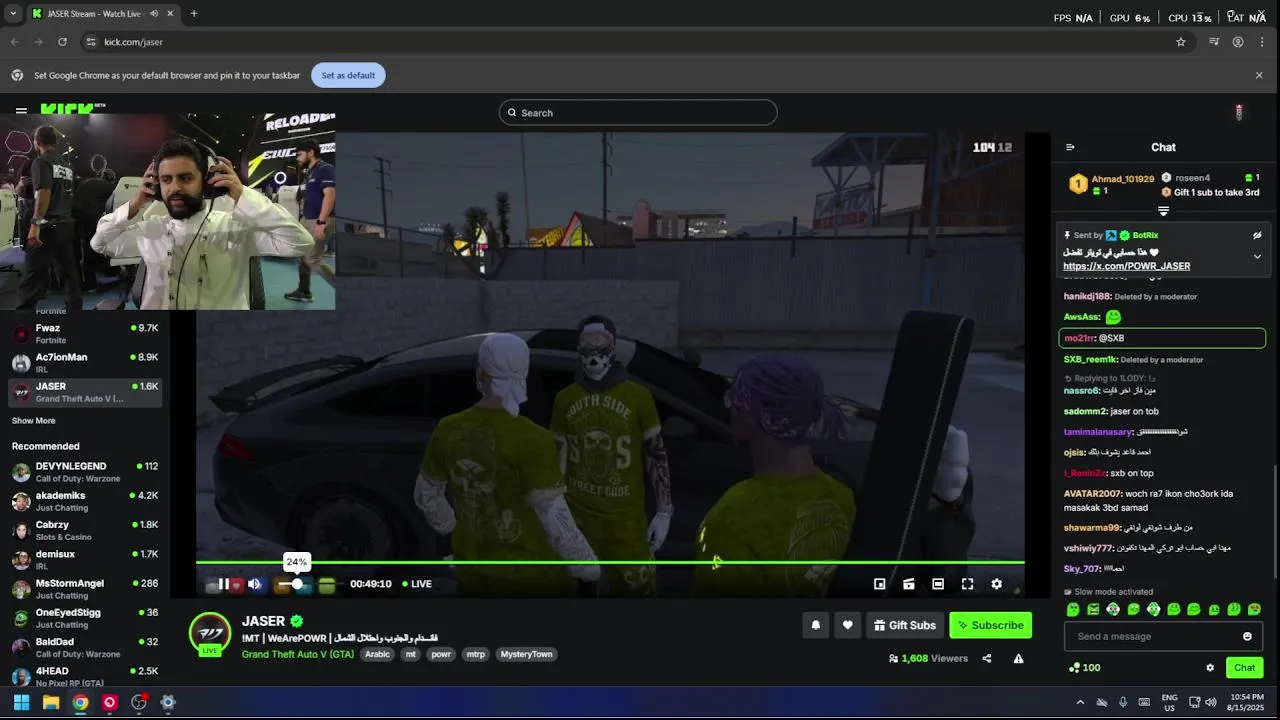This screenshot has height=720, width=1280.
Task: Expand the pinned message with the chevron
Action: pyautogui.click(x=1257, y=256)
